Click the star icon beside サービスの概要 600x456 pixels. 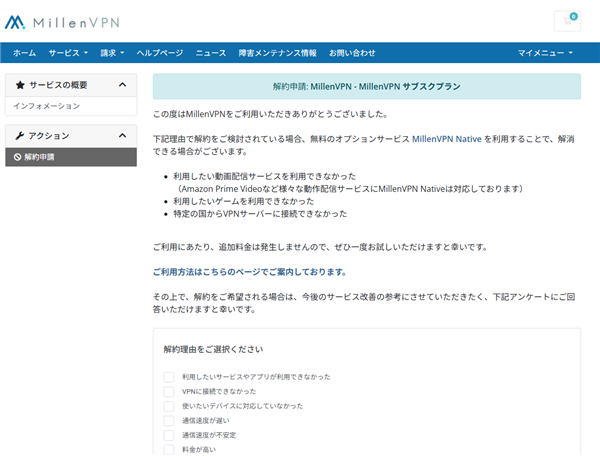pyautogui.click(x=20, y=85)
